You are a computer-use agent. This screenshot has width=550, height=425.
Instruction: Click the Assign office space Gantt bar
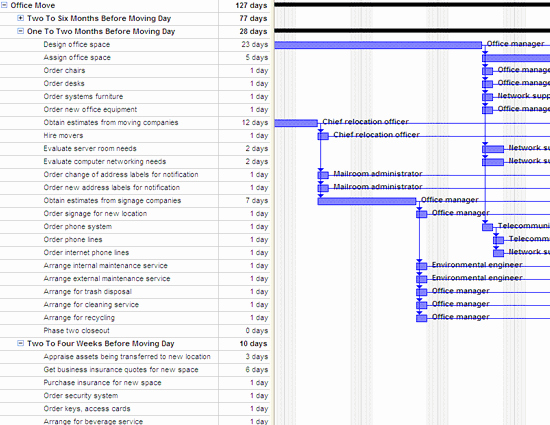click(516, 58)
